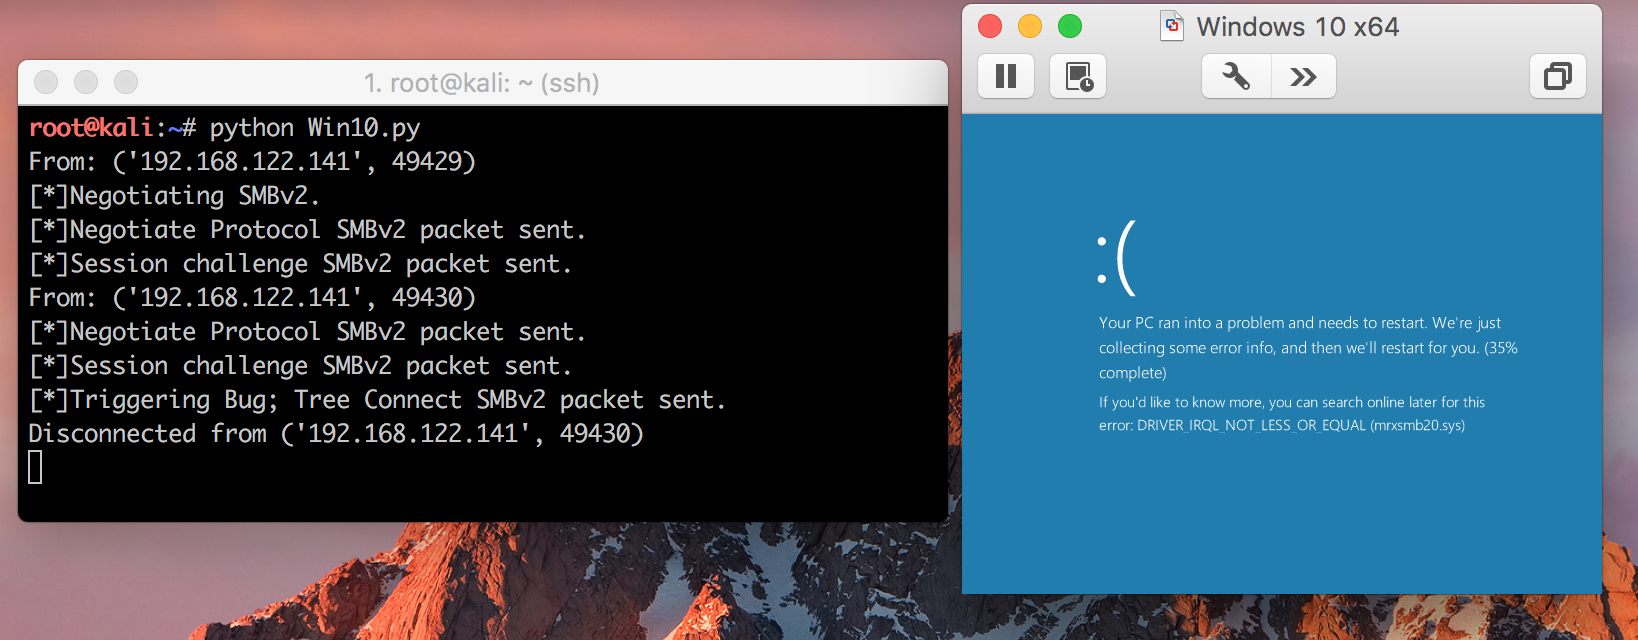Click the 'root@kali' prompt text
The width and height of the screenshot is (1638, 640).
(x=91, y=128)
